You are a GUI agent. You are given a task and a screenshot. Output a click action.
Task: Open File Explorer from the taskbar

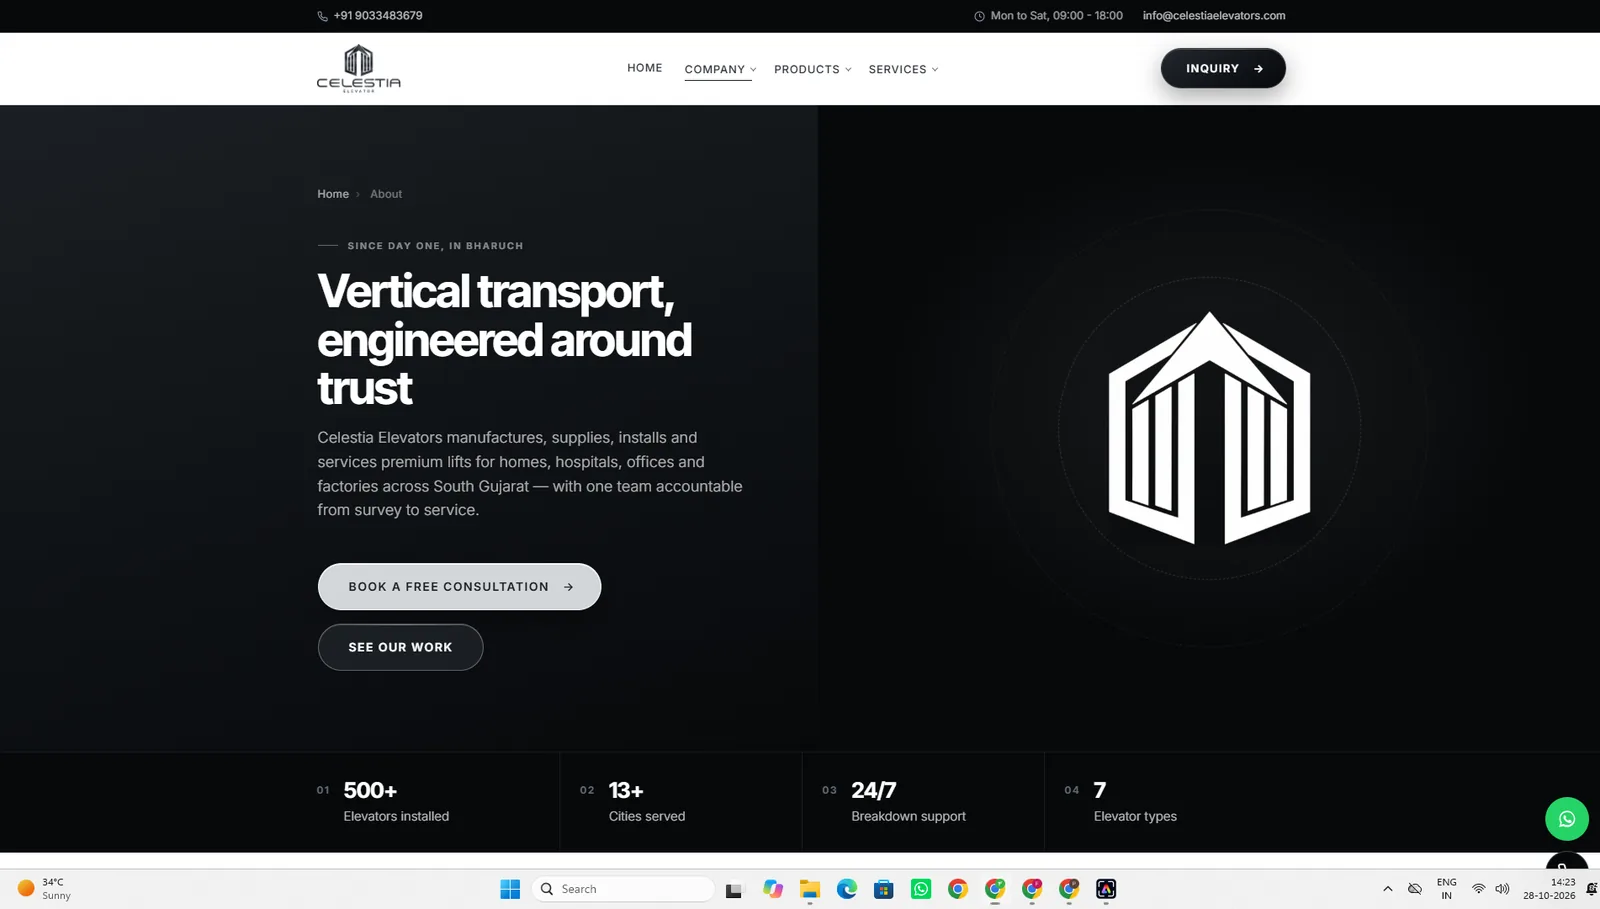[810, 889]
